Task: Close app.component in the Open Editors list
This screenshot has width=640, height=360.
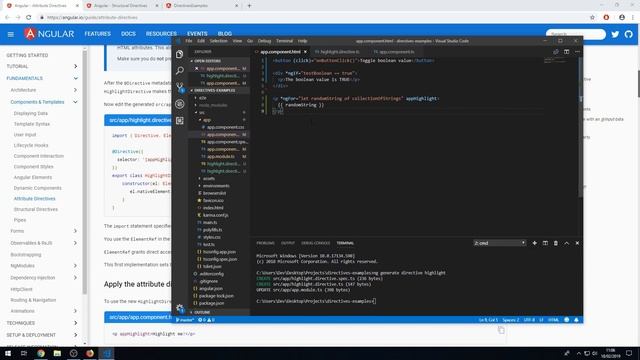Action: click(197, 69)
